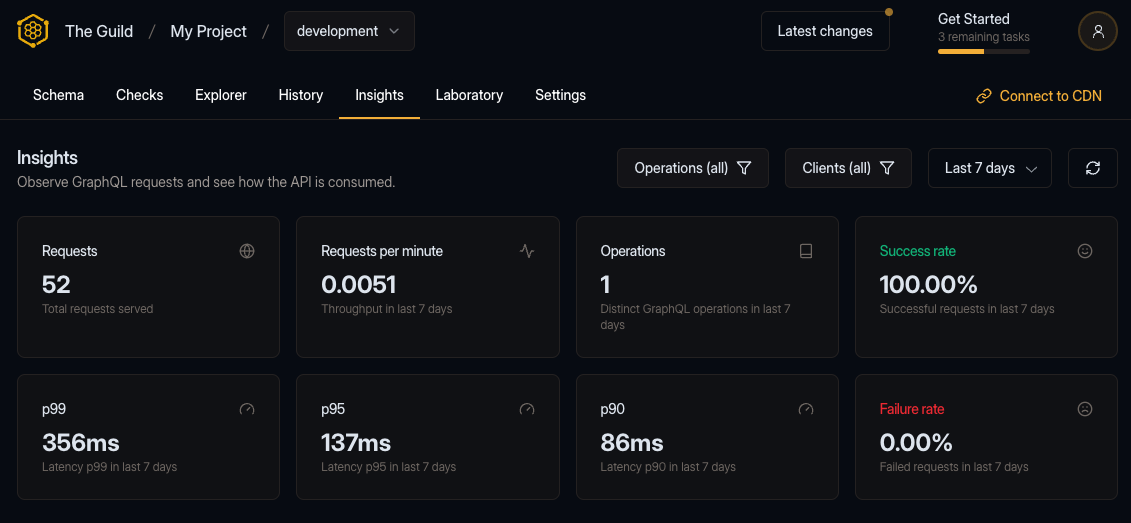Click the pulse icon in Requests per minute
This screenshot has width=1131, height=523.
coord(527,251)
